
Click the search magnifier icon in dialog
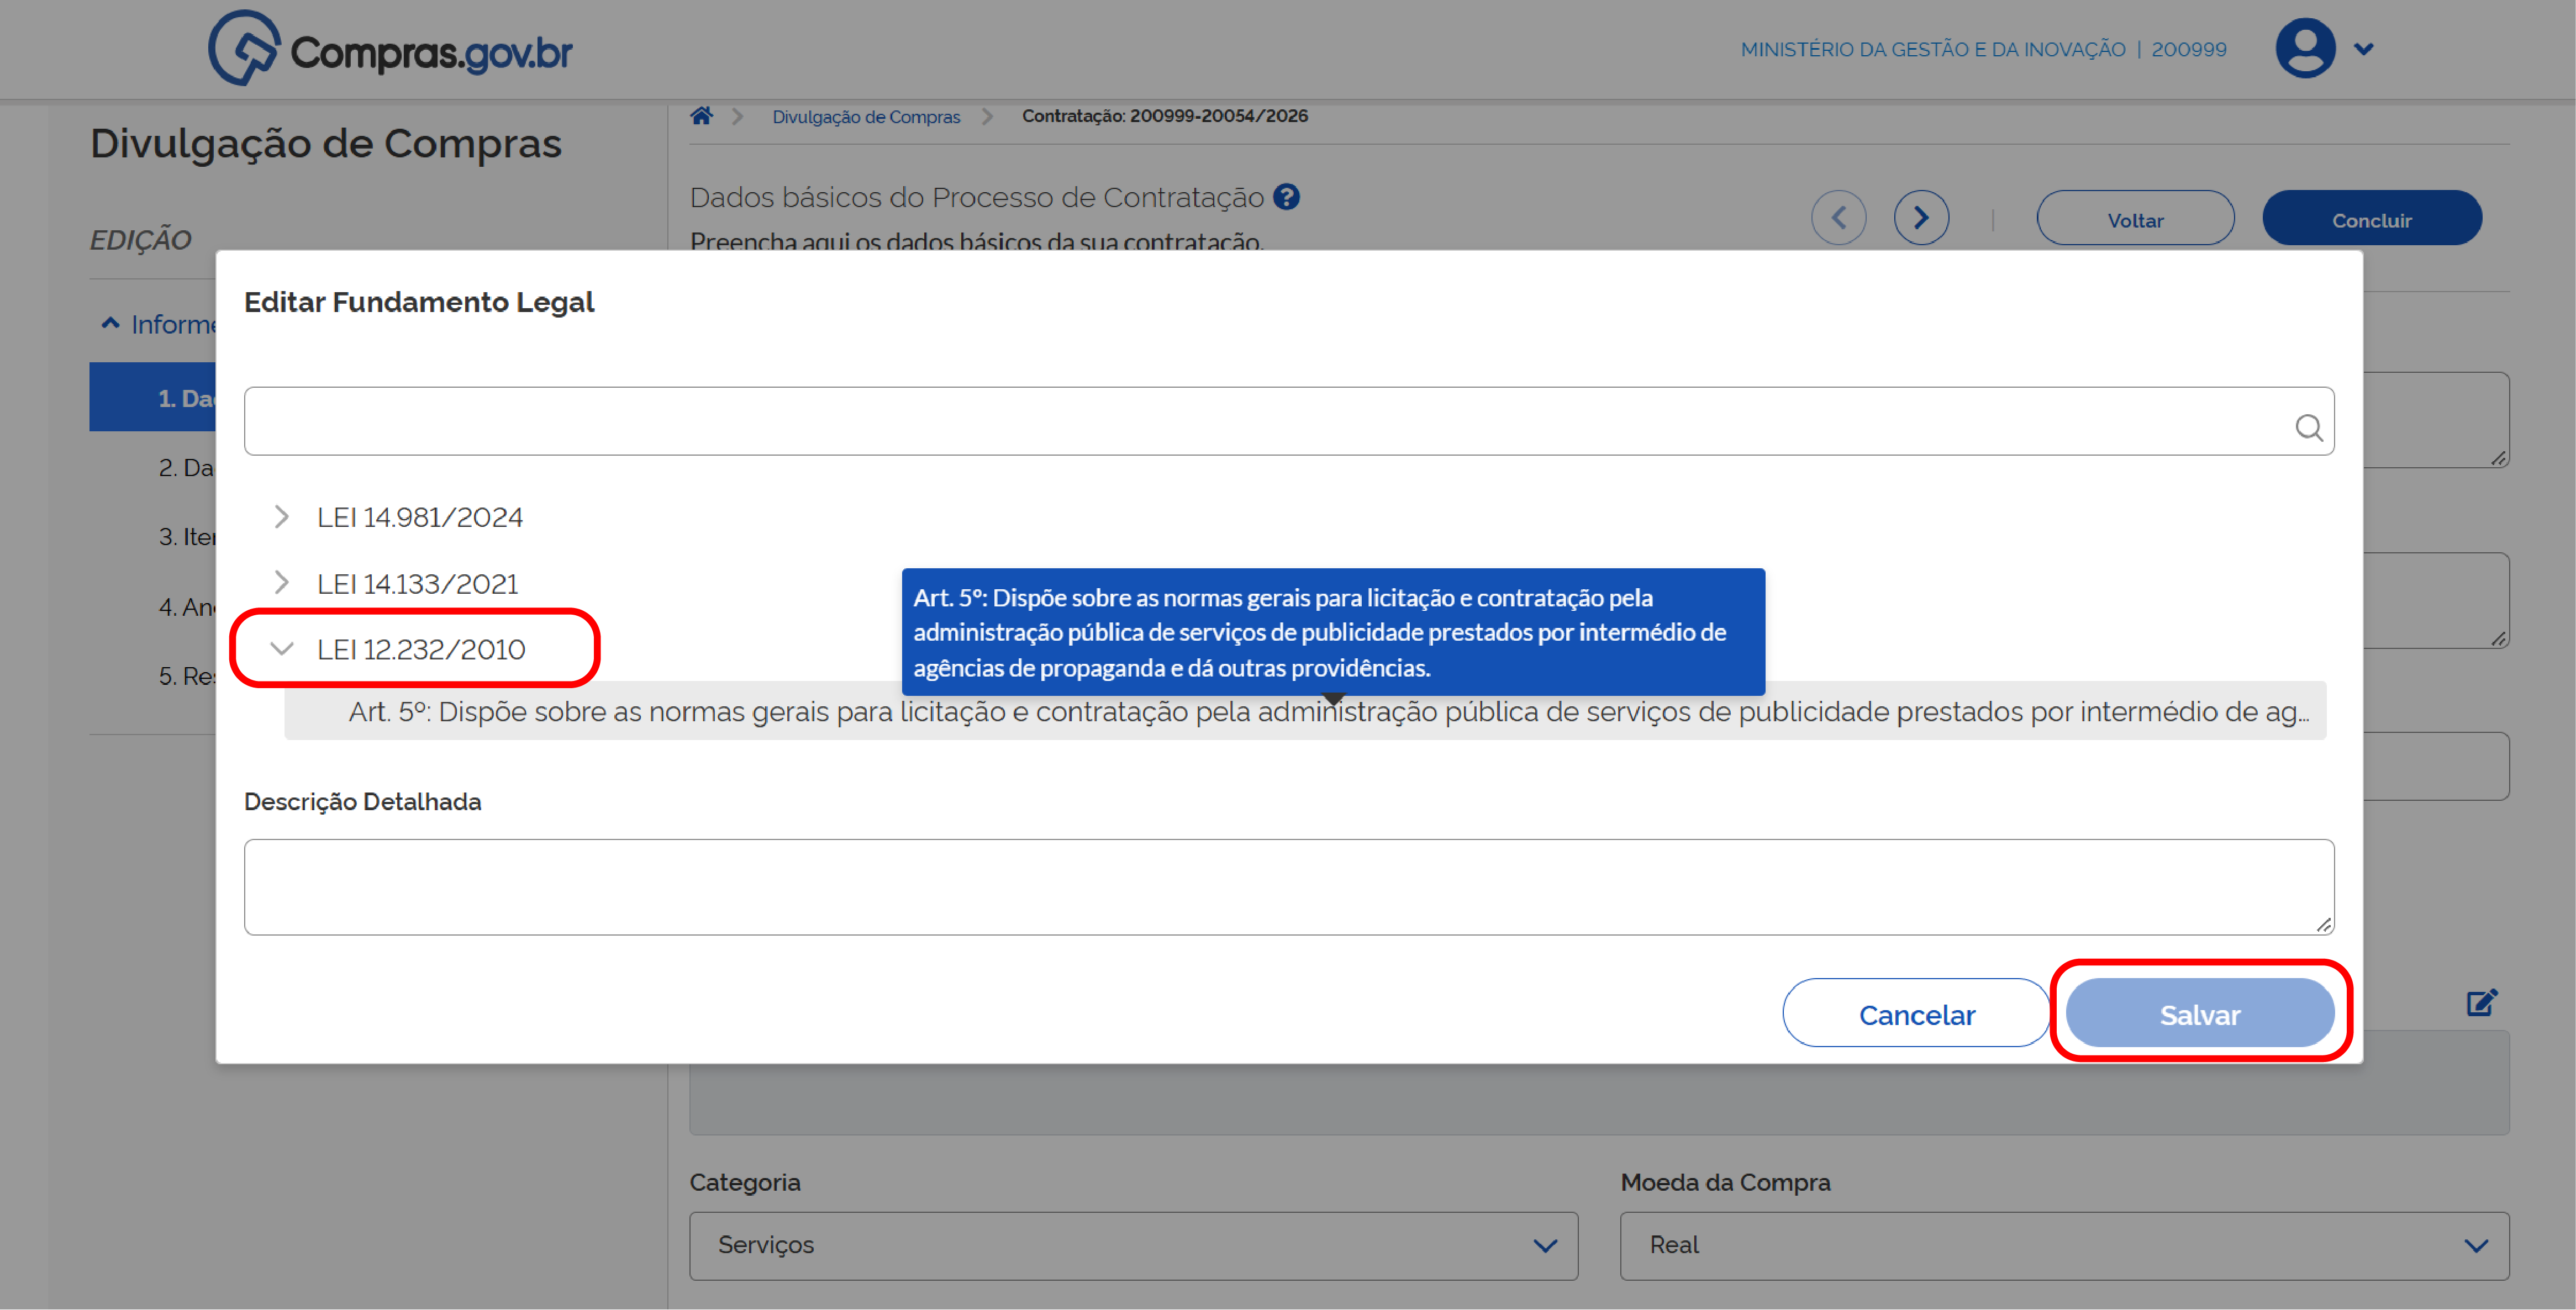pyautogui.click(x=2309, y=427)
